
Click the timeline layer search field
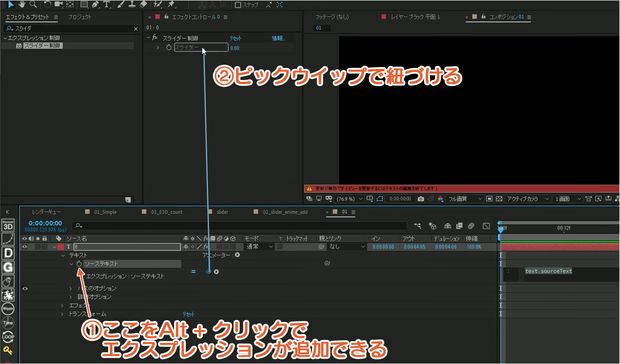point(240,226)
